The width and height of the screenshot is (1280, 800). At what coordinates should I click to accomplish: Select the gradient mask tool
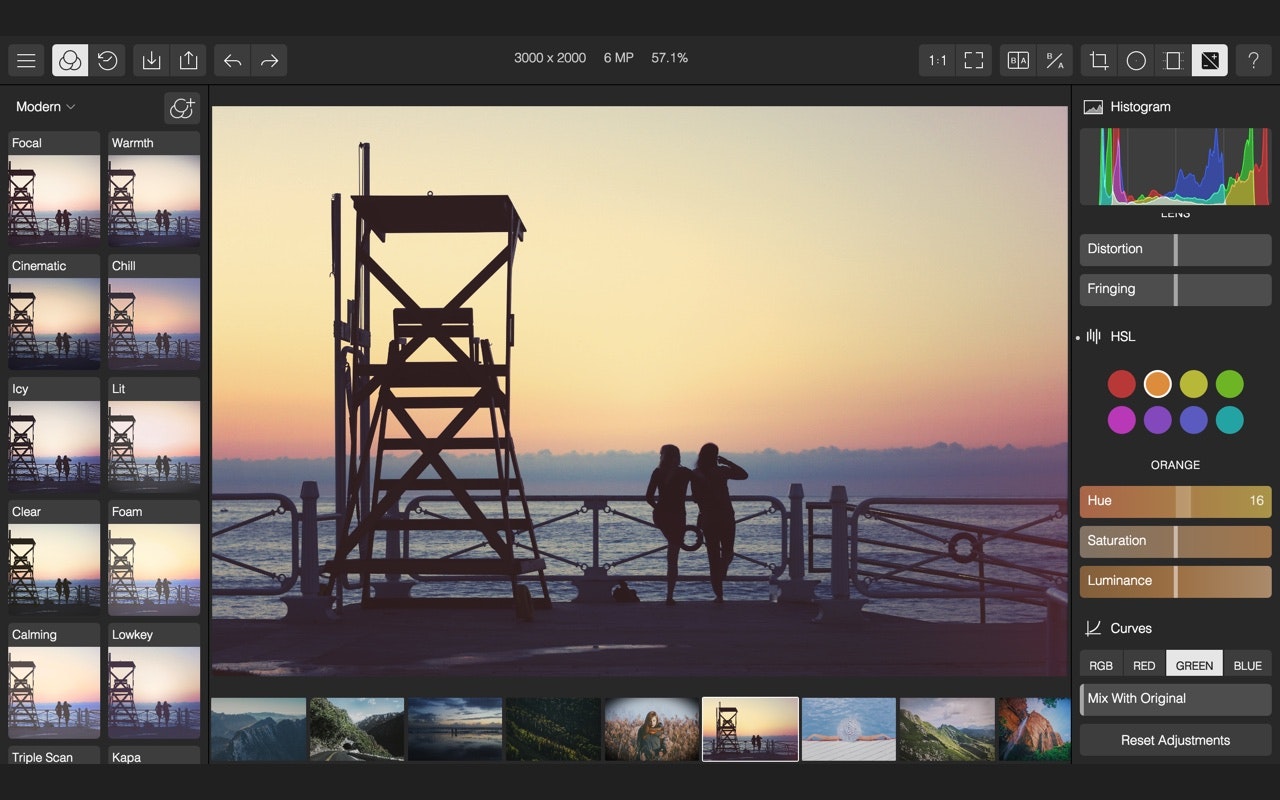coord(1173,61)
